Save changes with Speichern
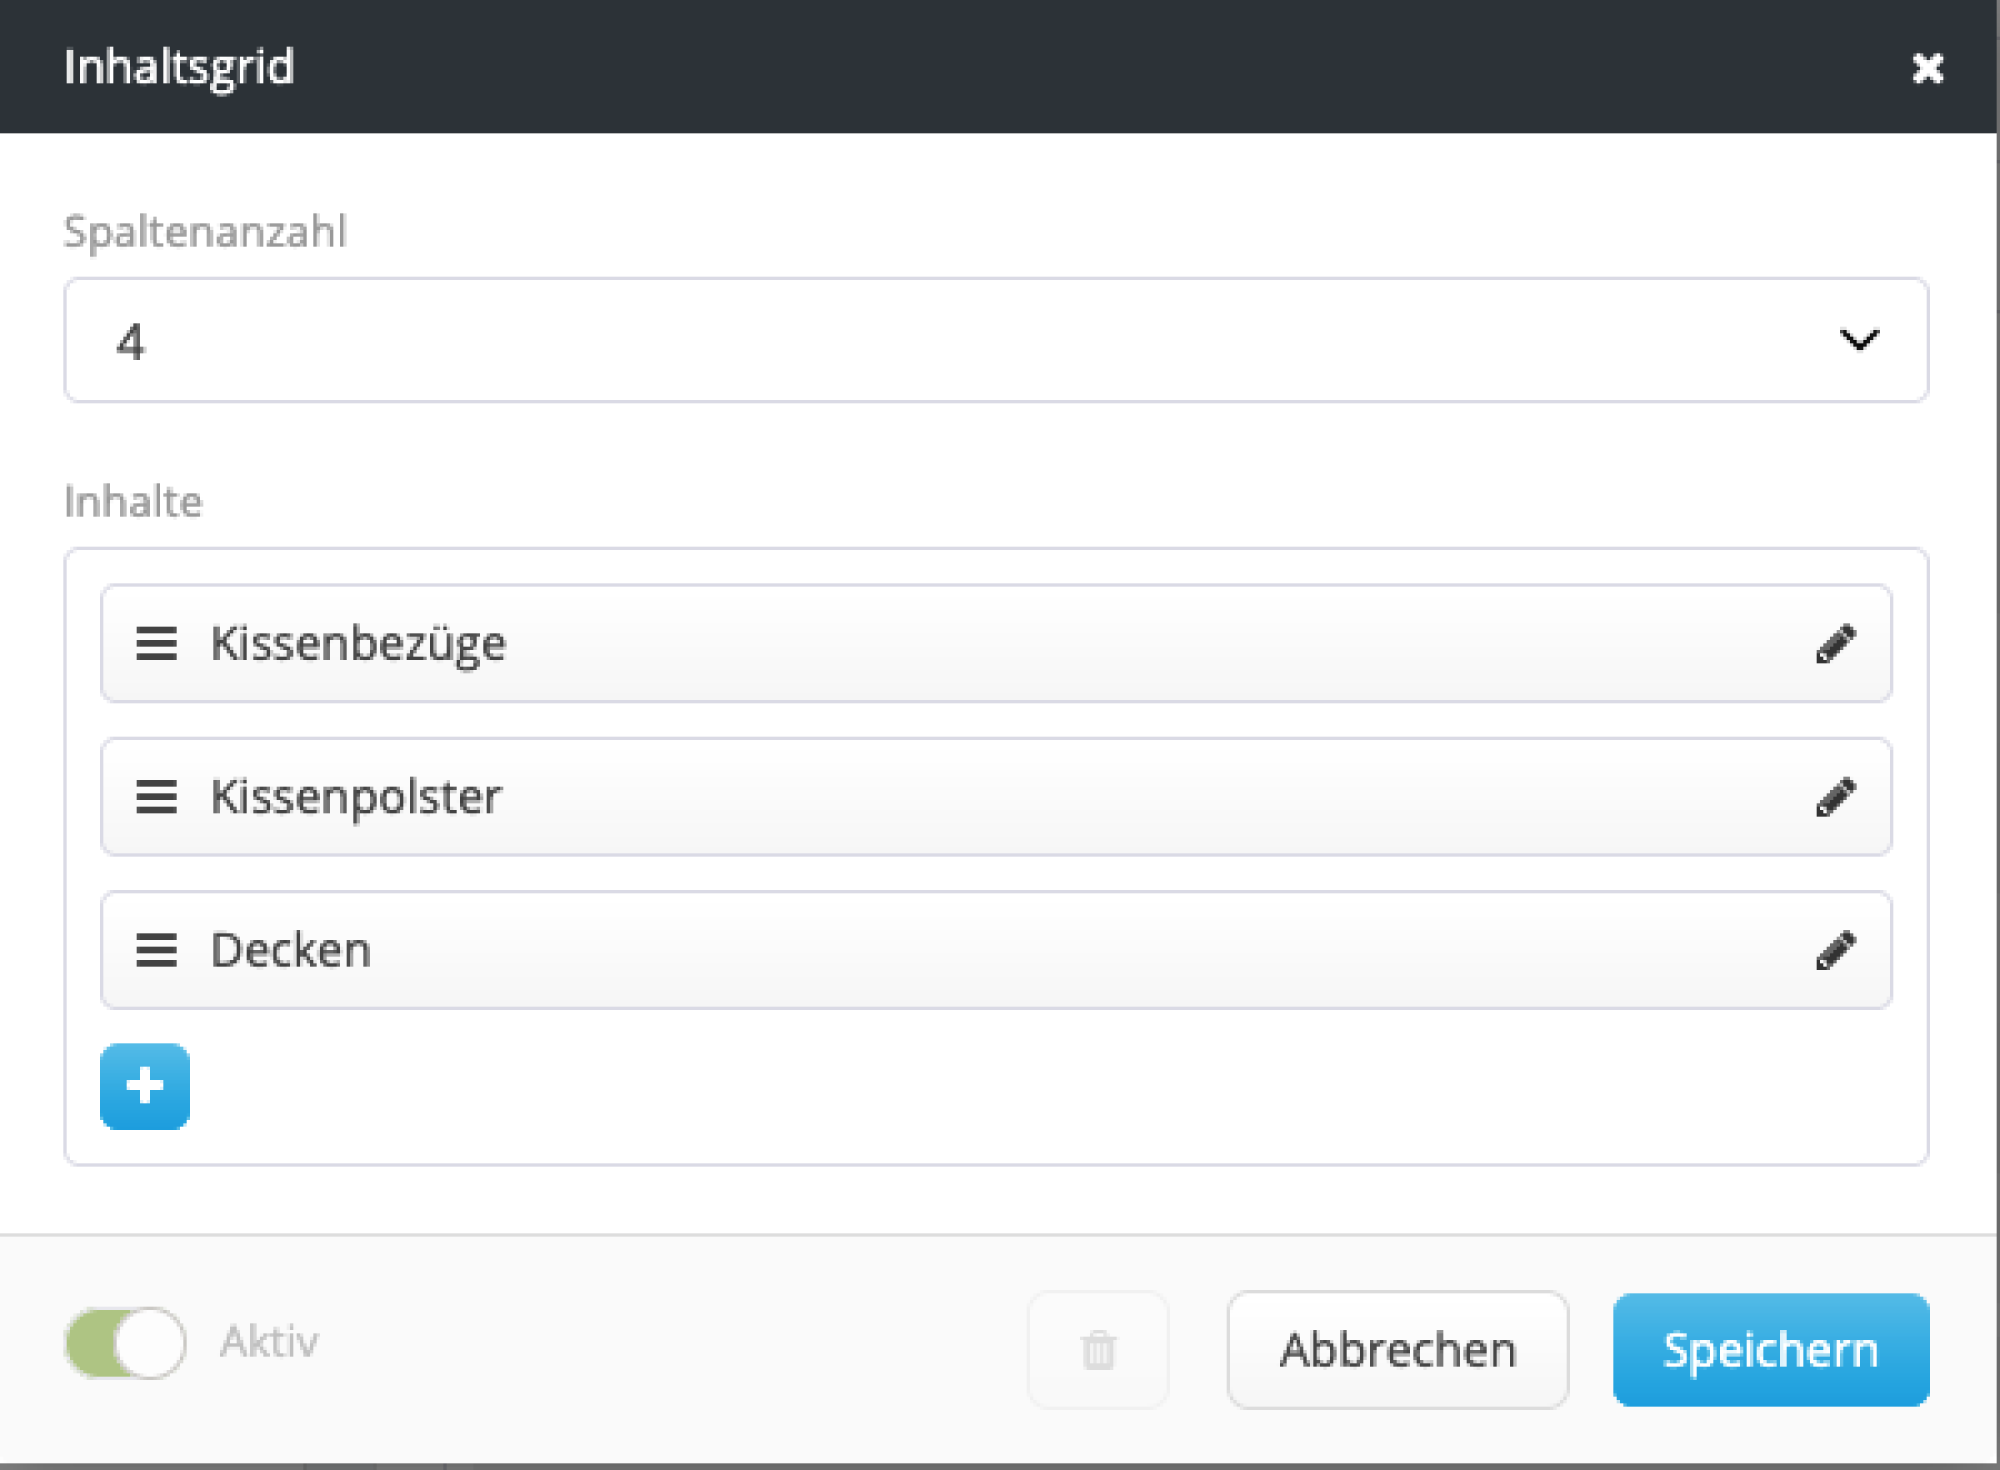 1770,1350
